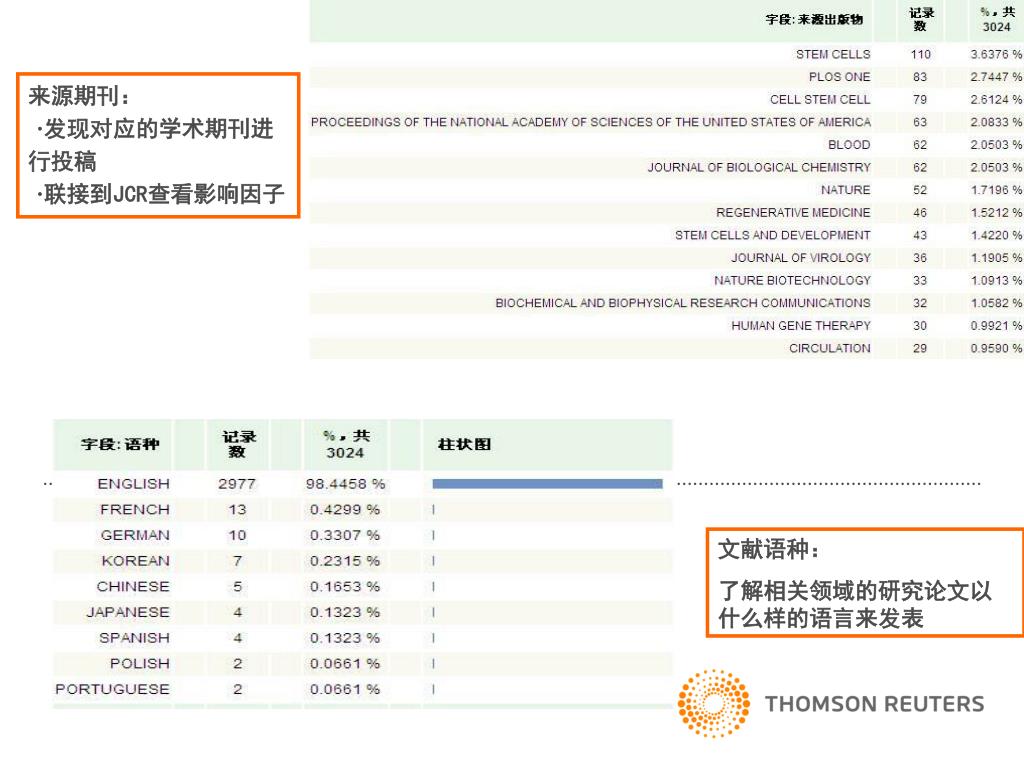Select the SPANISH language row
This screenshot has width=1024, height=768.
point(362,638)
